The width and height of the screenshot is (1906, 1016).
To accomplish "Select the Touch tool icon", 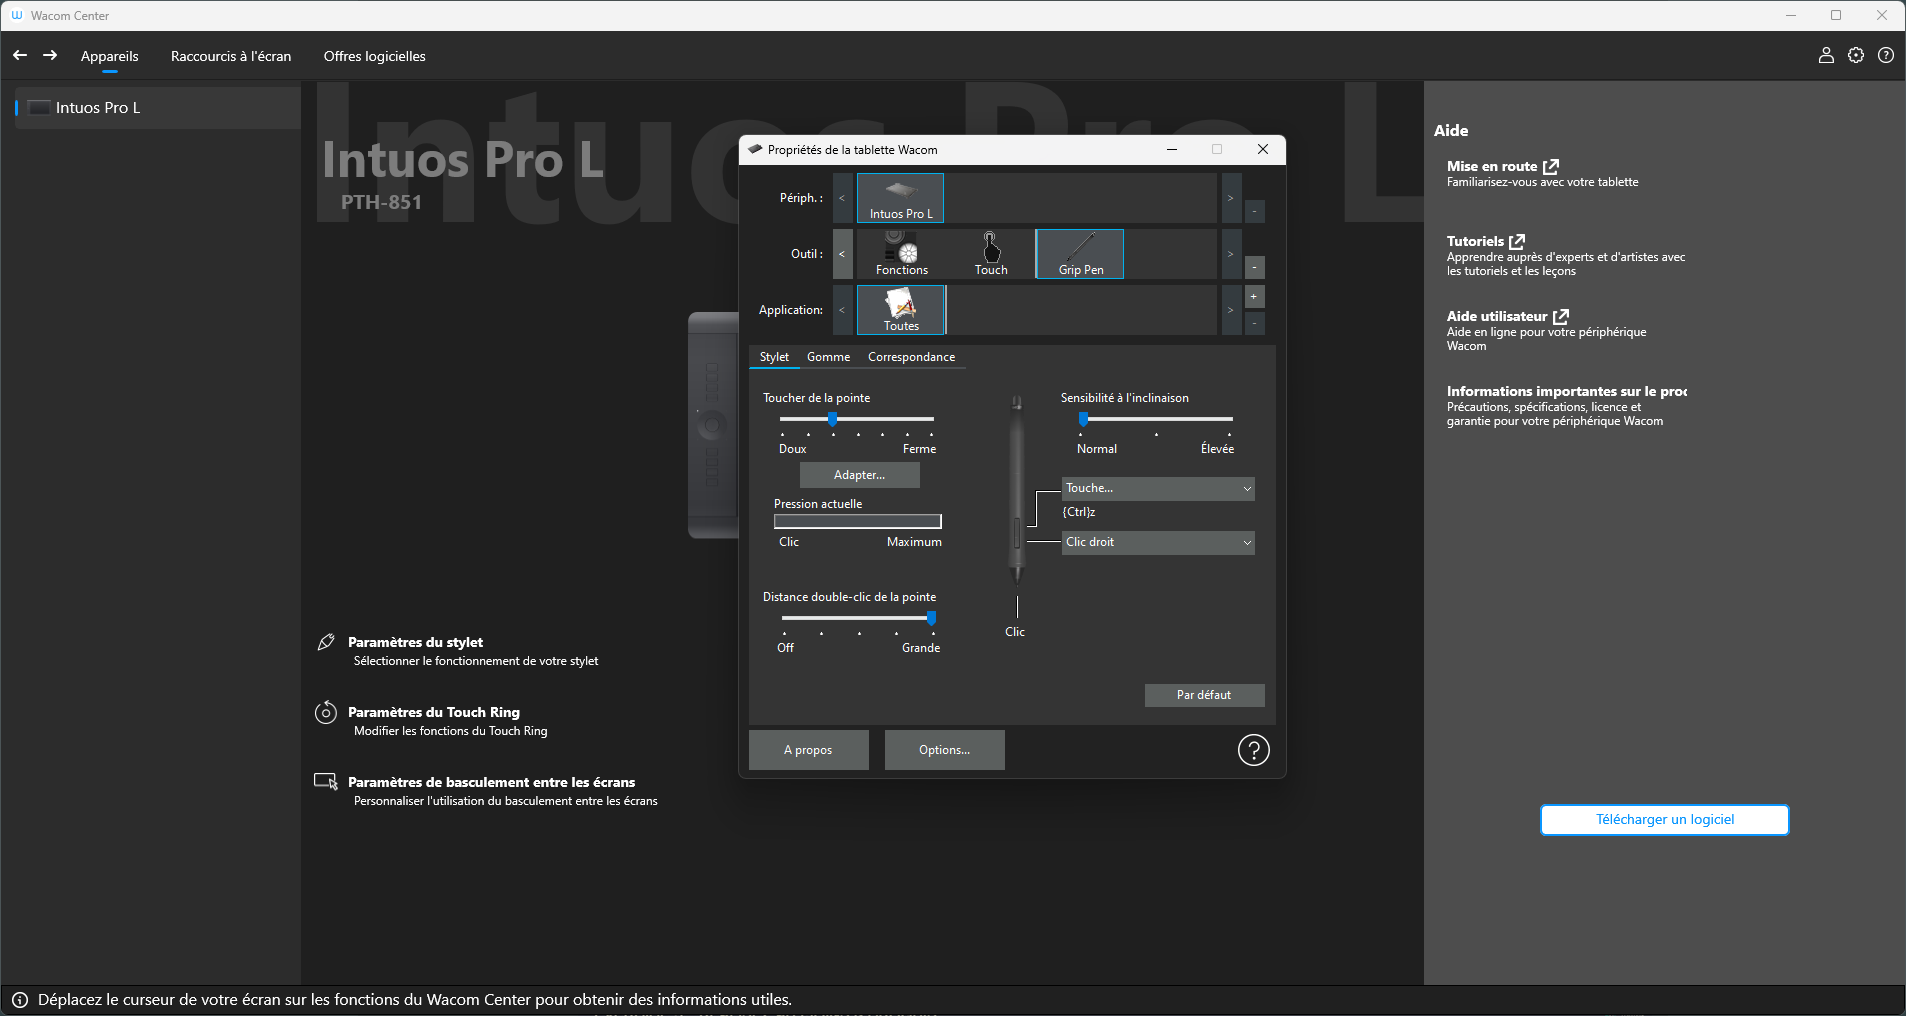I will [990, 253].
